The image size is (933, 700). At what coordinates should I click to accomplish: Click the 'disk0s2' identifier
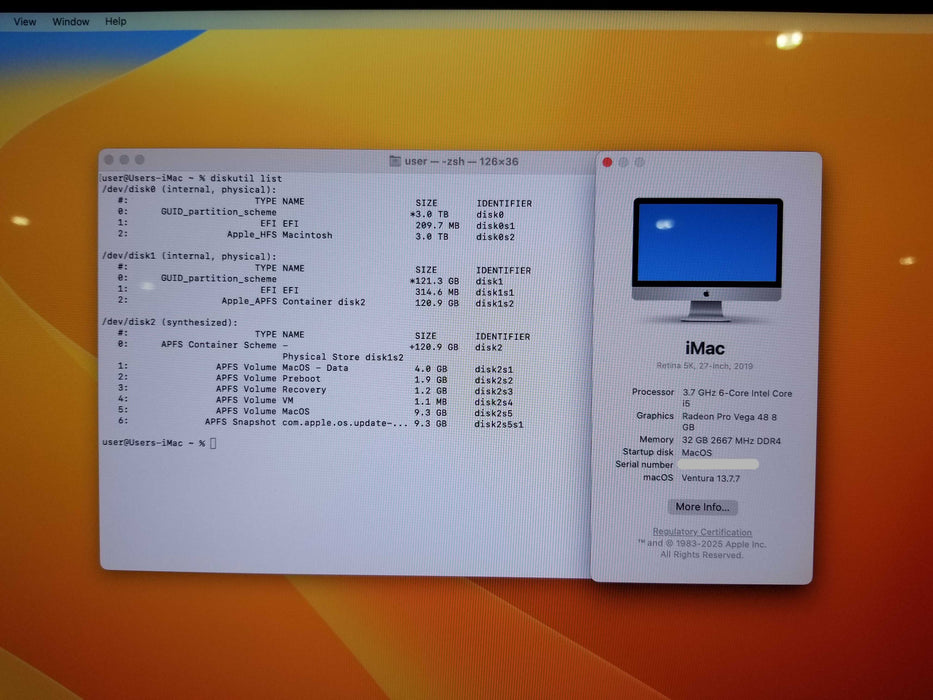coord(495,237)
